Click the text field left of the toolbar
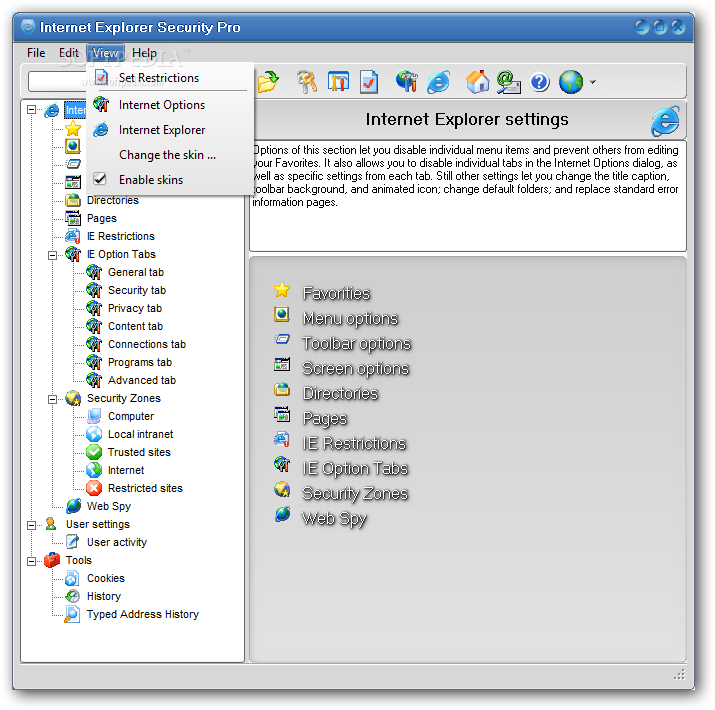The height and width of the screenshot is (710, 715). [57, 82]
